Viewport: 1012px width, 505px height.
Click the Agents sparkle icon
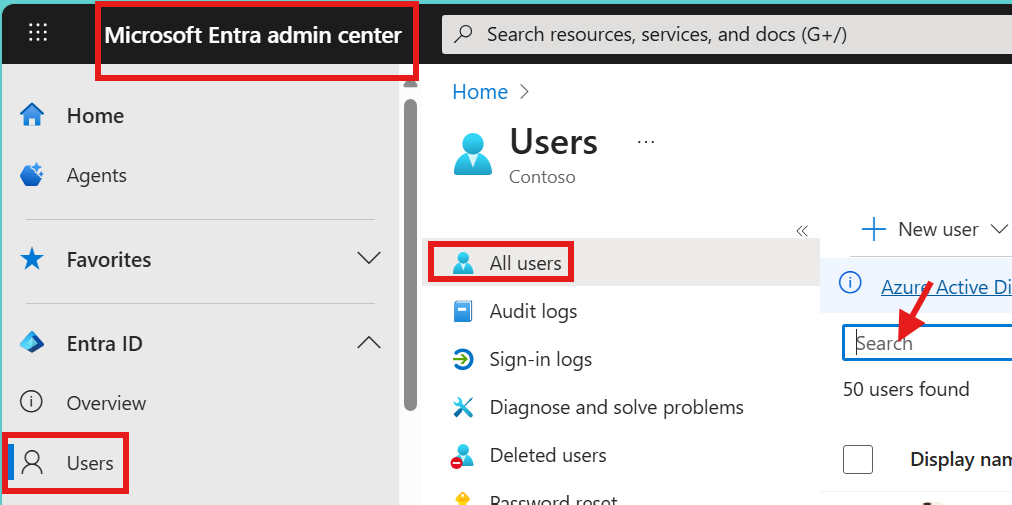point(32,175)
